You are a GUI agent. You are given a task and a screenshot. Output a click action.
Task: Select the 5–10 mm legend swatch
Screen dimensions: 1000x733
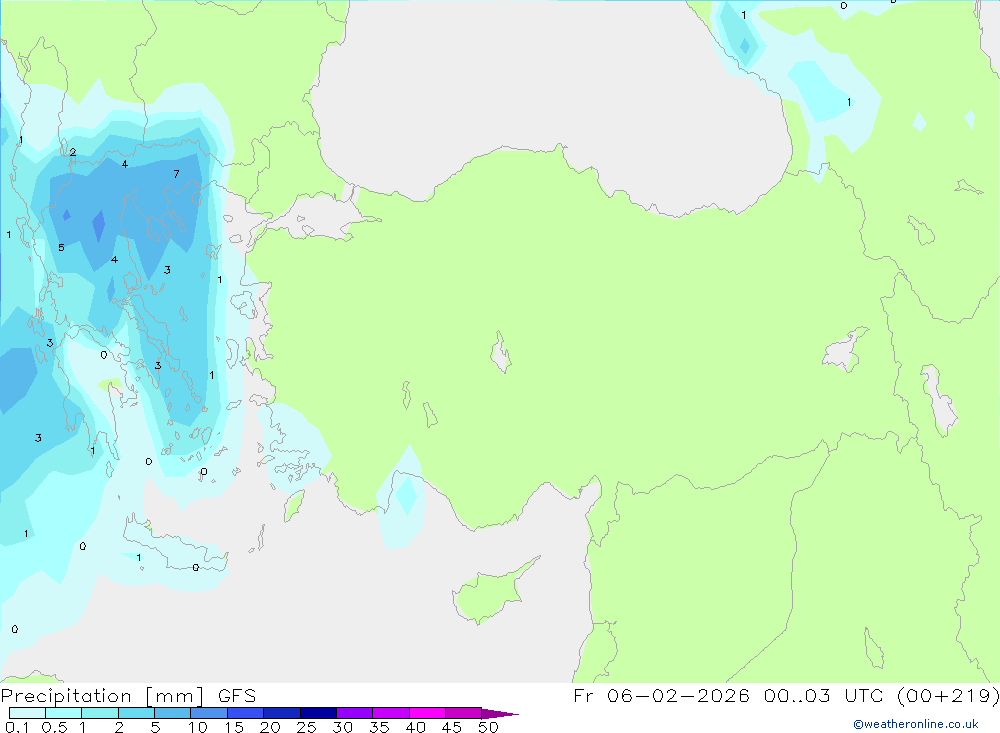[173, 713]
